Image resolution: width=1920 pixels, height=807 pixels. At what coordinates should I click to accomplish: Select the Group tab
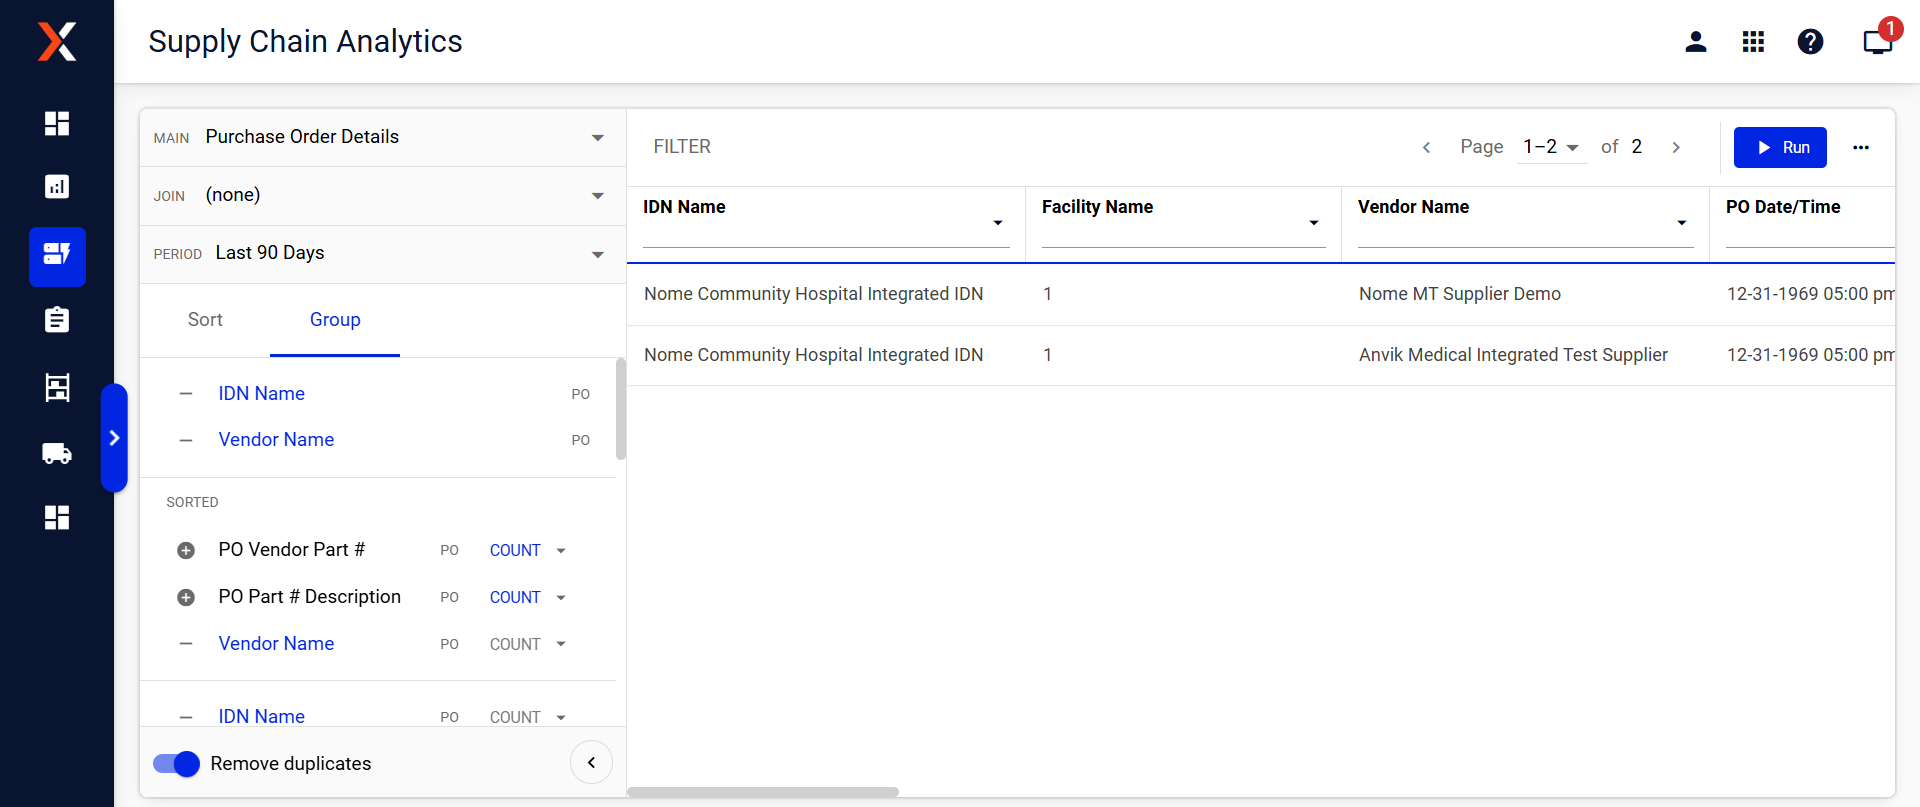[x=335, y=320]
